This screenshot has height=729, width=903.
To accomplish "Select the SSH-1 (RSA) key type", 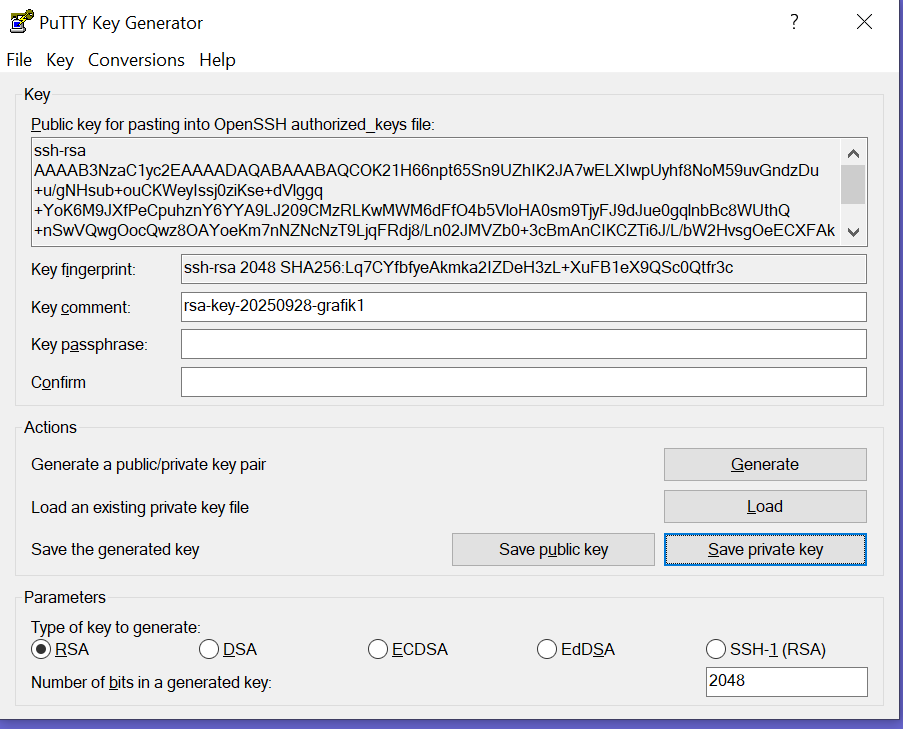I will pyautogui.click(x=716, y=650).
